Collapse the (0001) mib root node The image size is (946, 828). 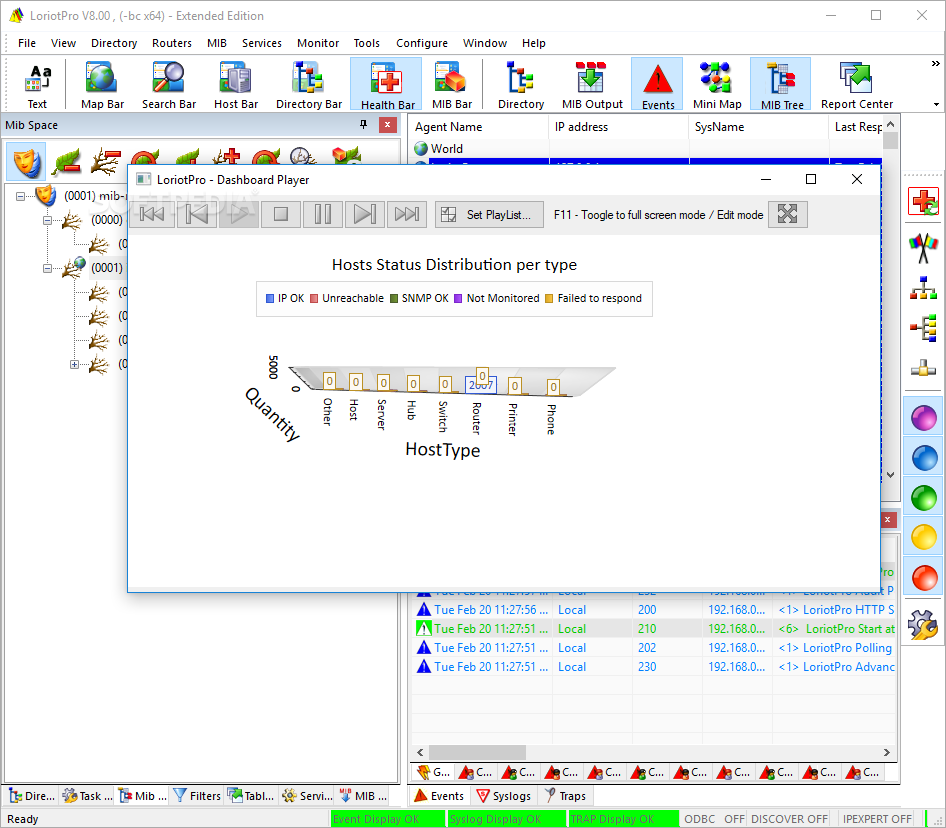pos(20,196)
